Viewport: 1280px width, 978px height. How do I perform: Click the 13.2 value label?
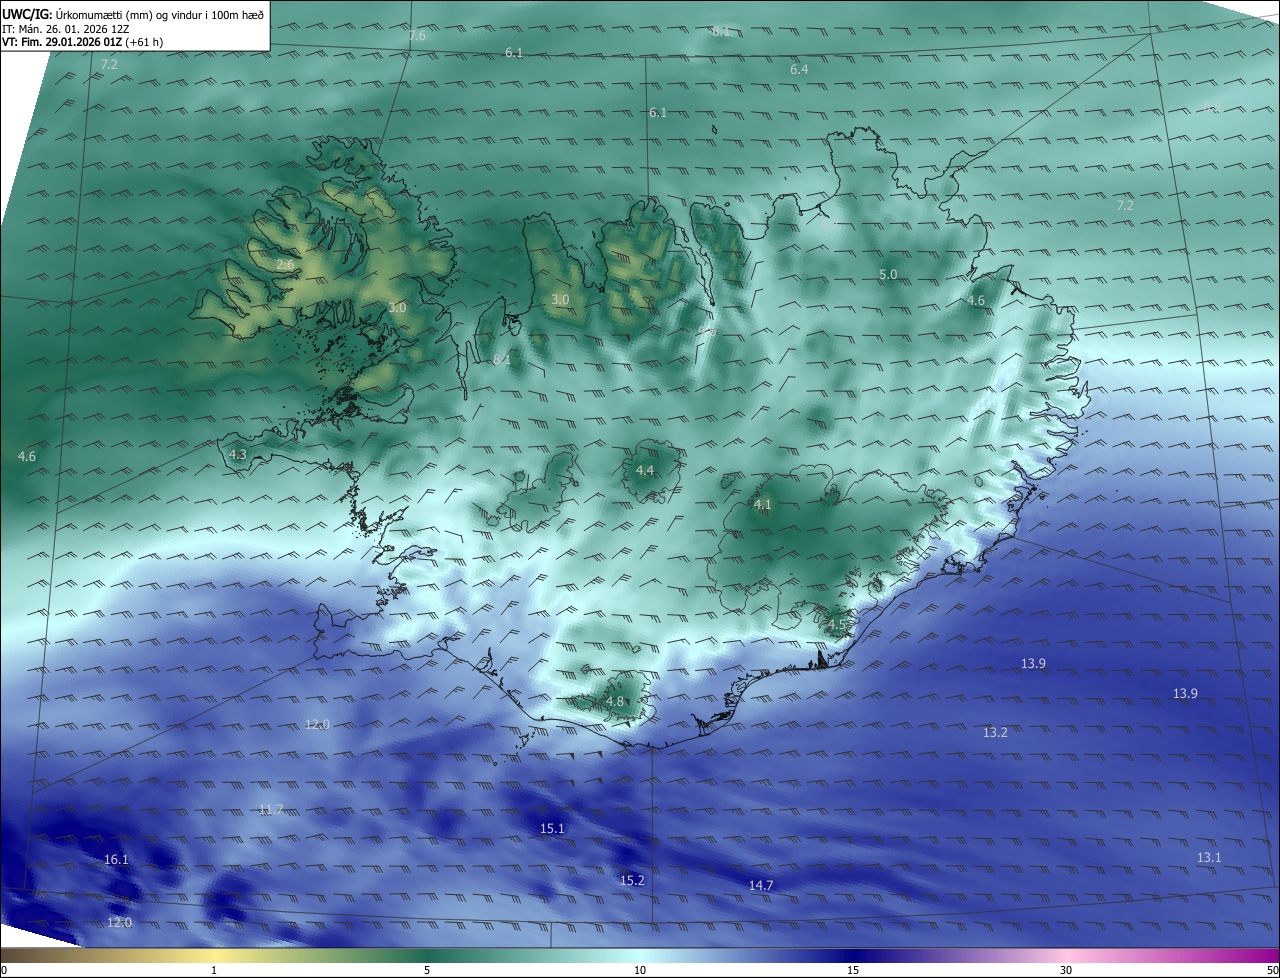[995, 733]
